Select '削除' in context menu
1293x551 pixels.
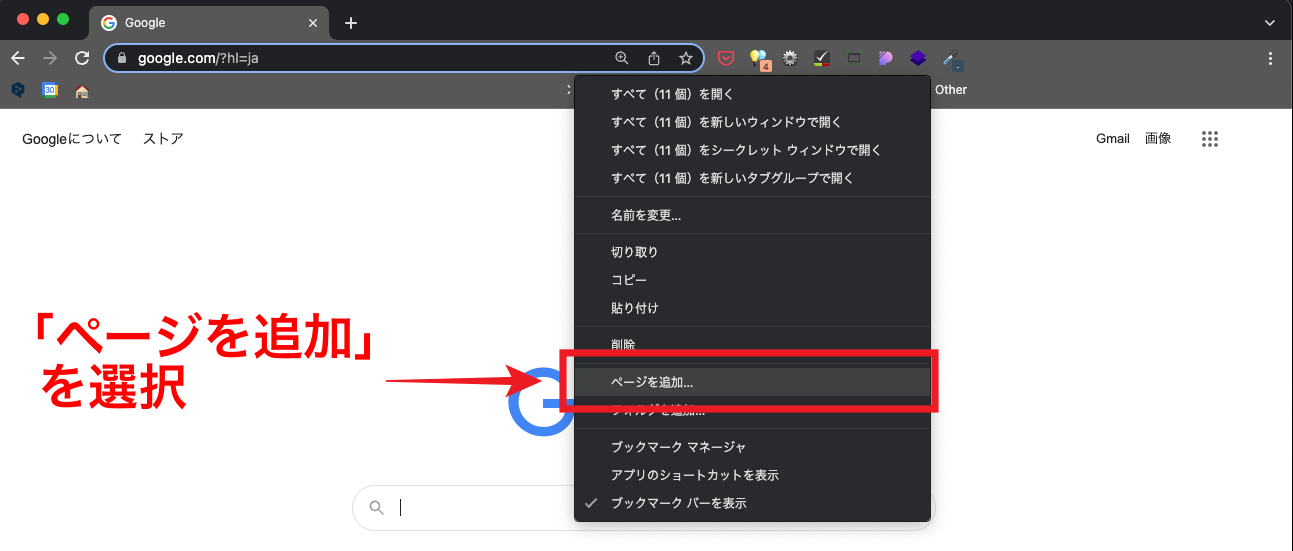(753, 344)
